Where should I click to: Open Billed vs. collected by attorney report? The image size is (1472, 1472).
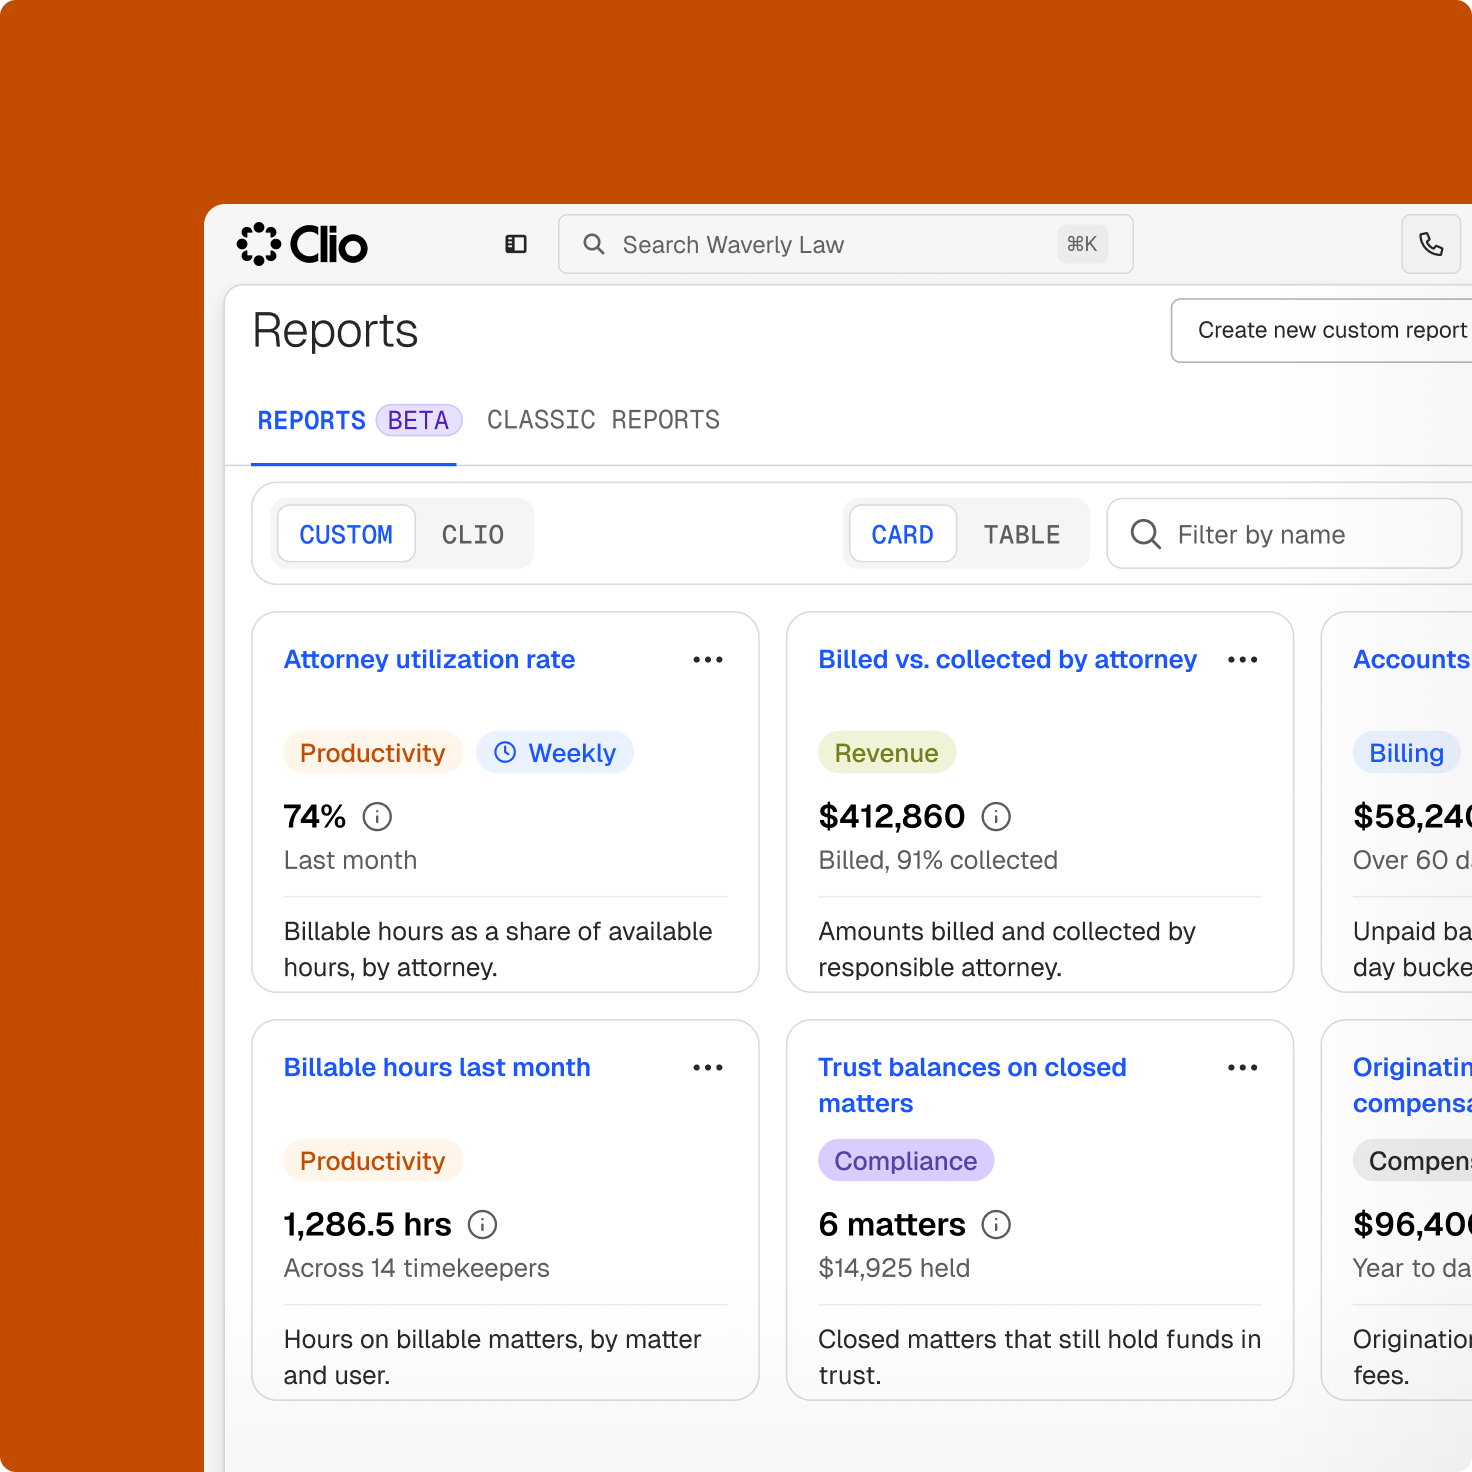click(x=1008, y=660)
